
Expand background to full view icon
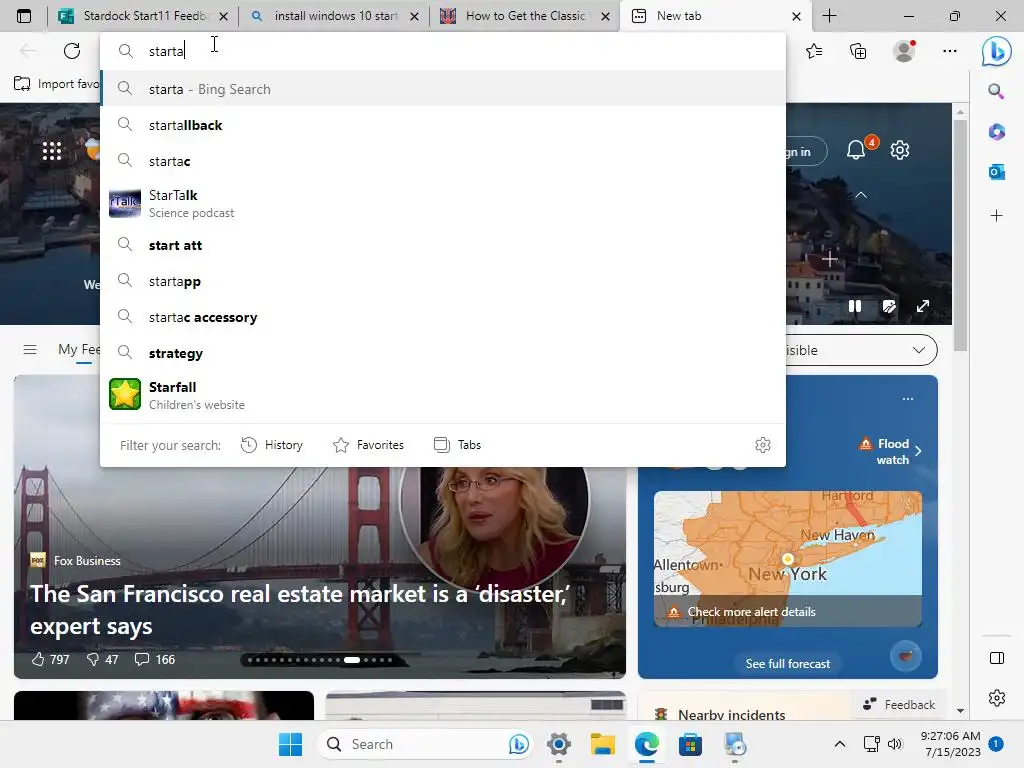[x=923, y=306]
